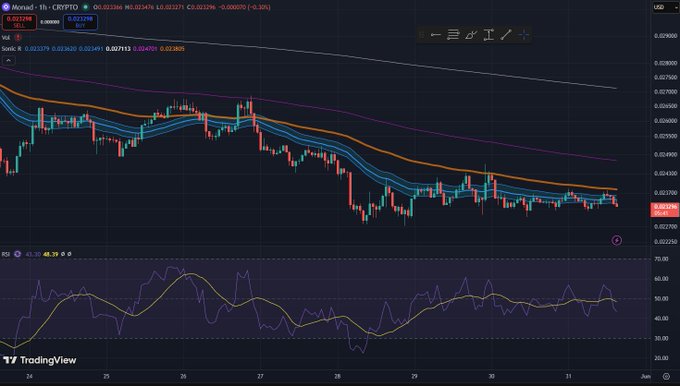Select the Brush drawing tool
Image resolution: width=680 pixels, height=386 pixels.
(471, 35)
